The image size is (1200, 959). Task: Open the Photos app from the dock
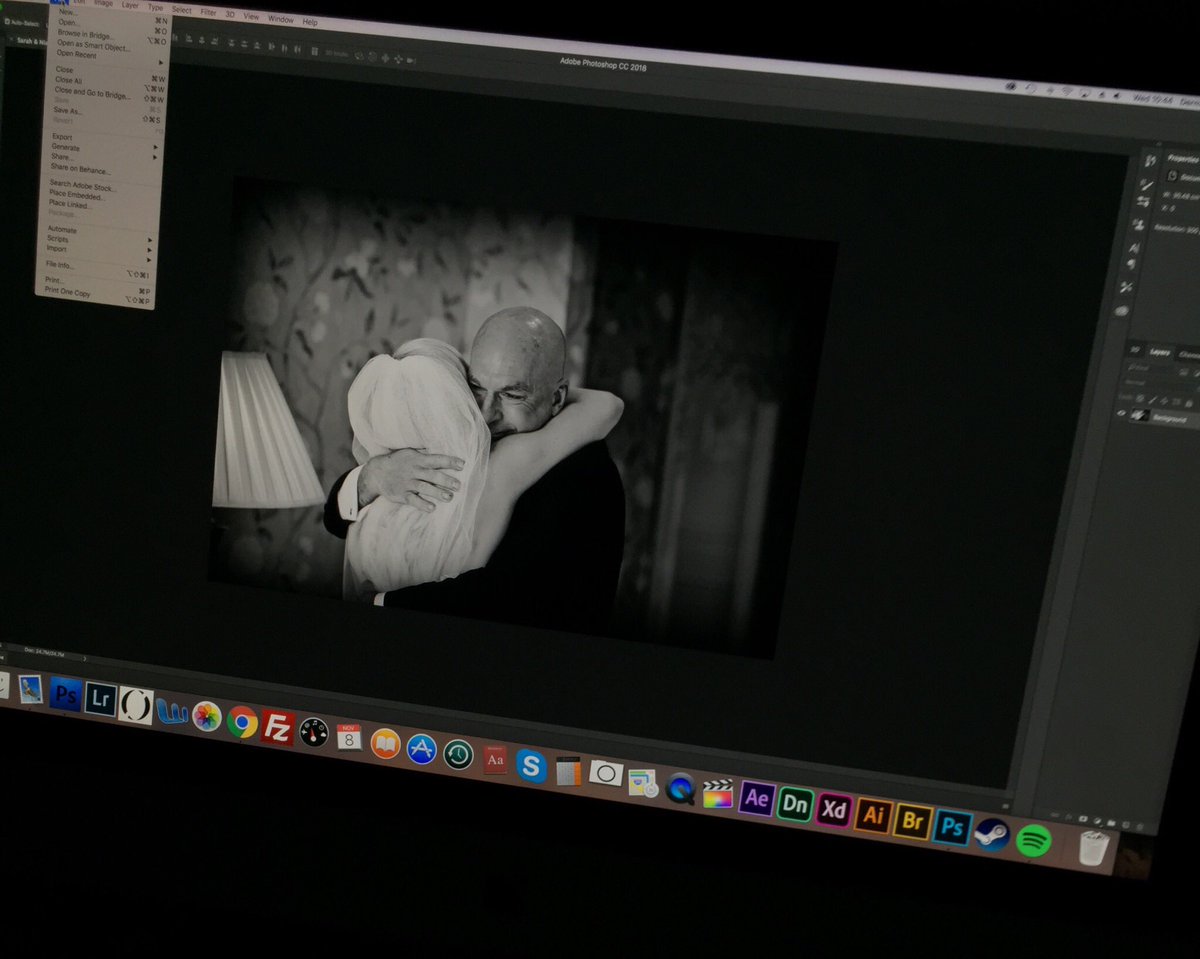(x=207, y=715)
